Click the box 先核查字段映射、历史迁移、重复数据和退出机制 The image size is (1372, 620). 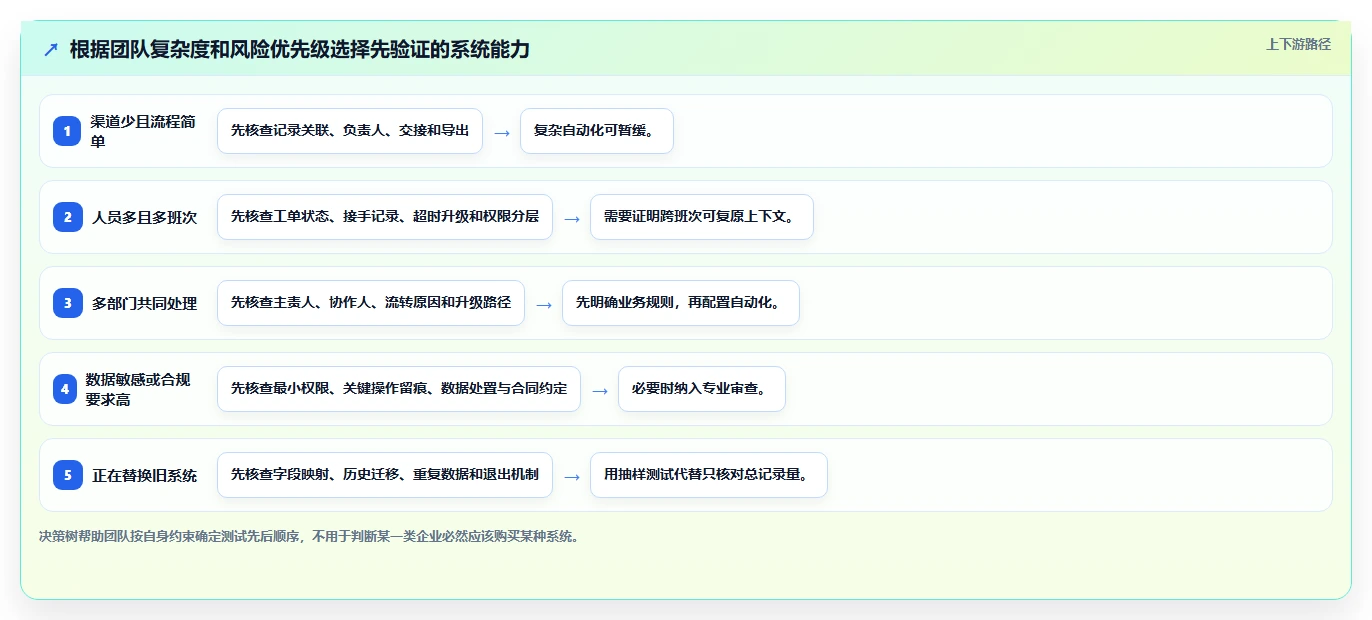point(385,475)
